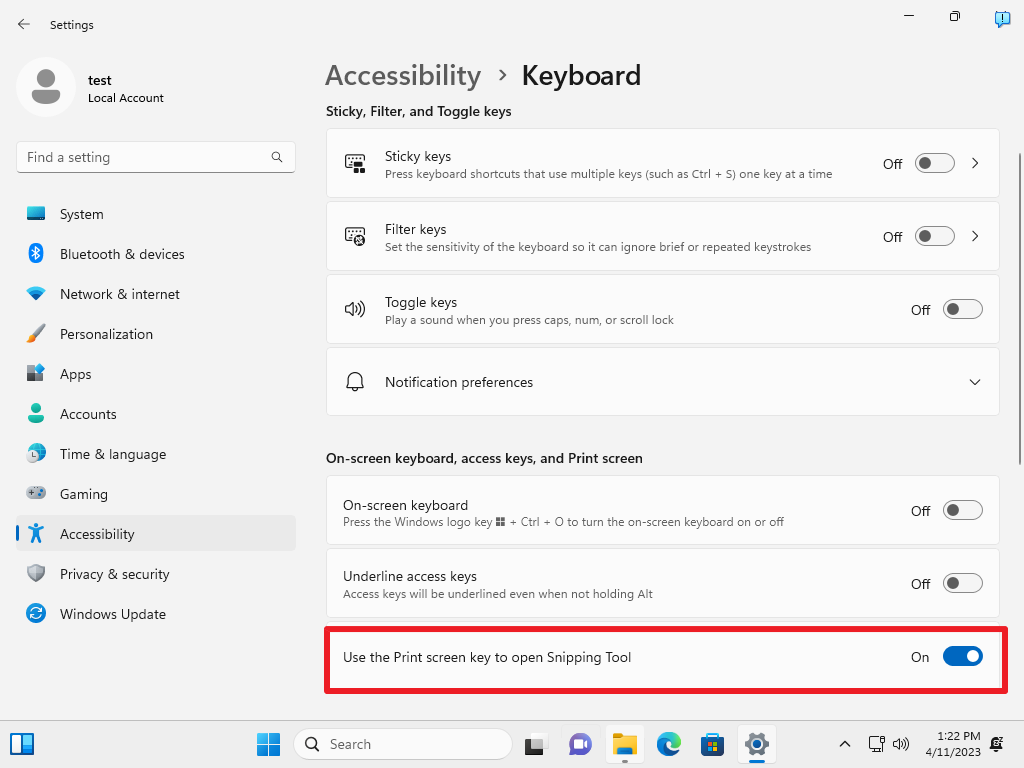Click the Filter keys icon
Screen dimensions: 1024x768
pyautogui.click(x=355, y=235)
